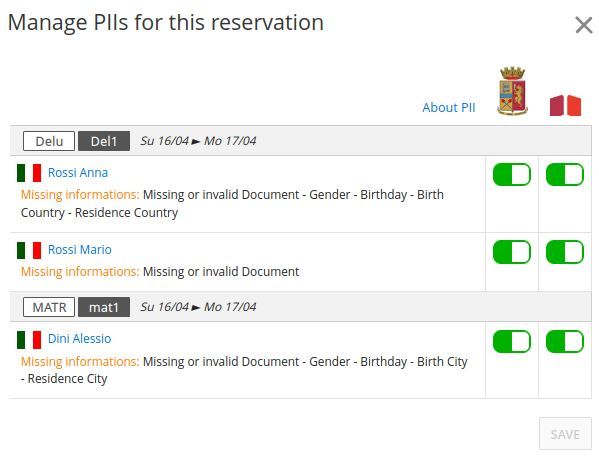This screenshot has height=458, width=599.
Task: Select the MATR room type tag
Action: tap(49, 307)
